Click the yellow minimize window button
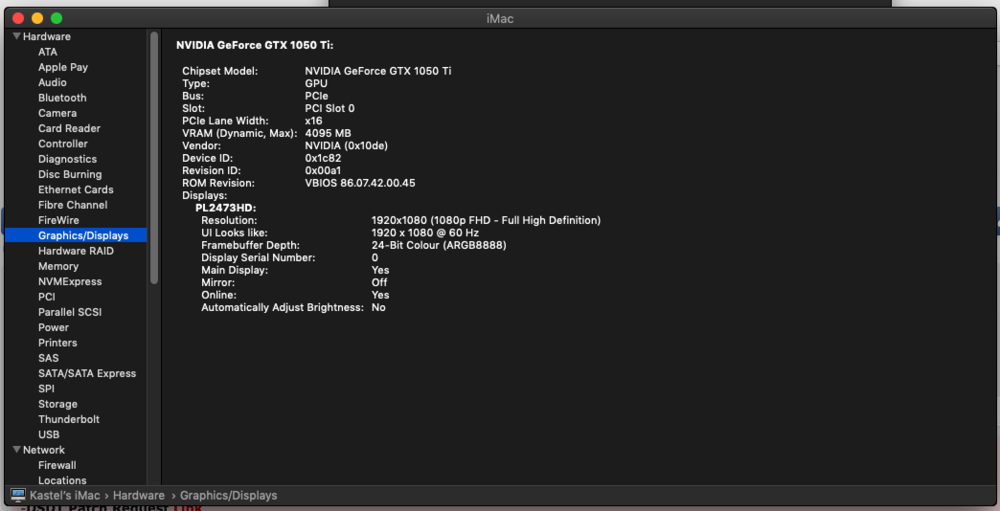 click(x=37, y=19)
